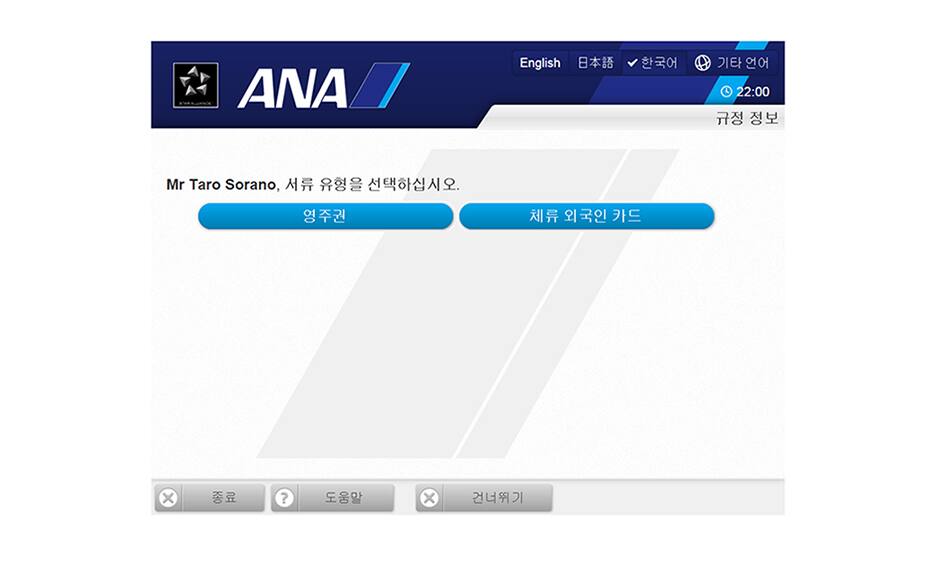Viewport: 930px width, 575px height.
Task: Open help with the 도움말 label
Action: click(x=343, y=497)
